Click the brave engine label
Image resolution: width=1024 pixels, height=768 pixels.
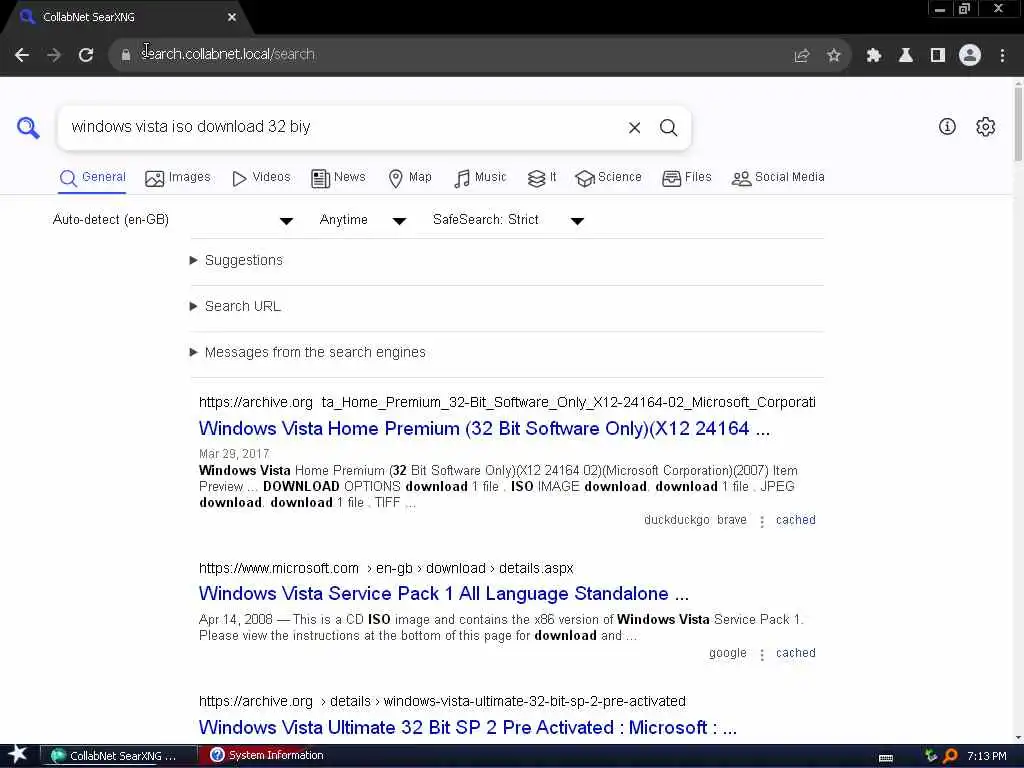pos(731,520)
